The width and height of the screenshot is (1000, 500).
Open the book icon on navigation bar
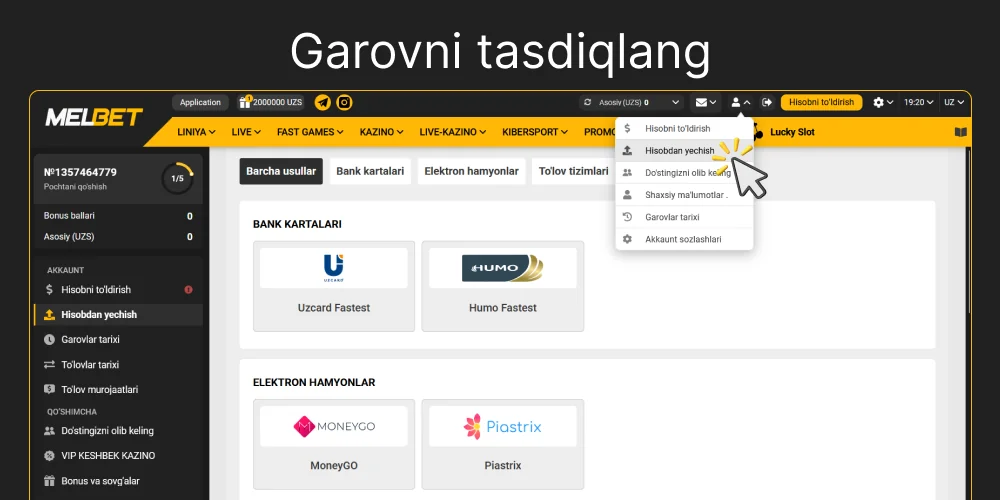[961, 132]
